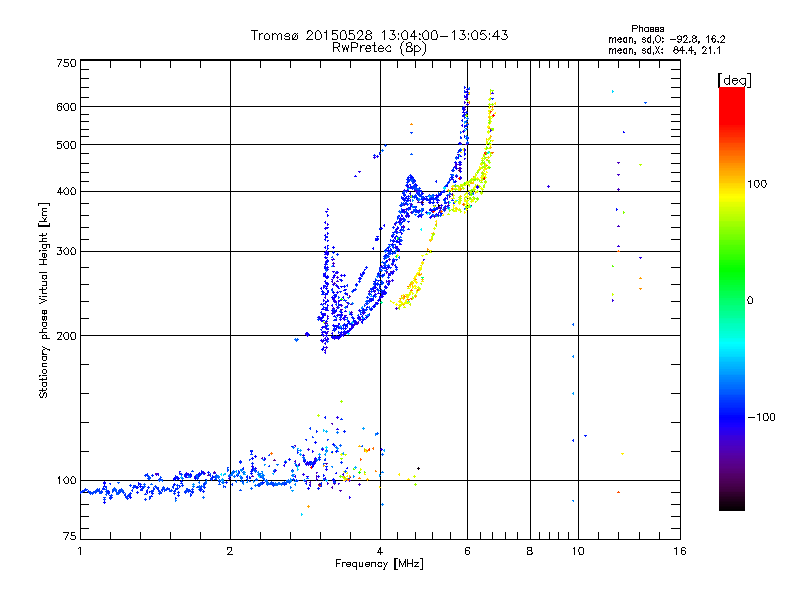Screen dimensions: 800x600
Task: Click the plot title 'Tromsø 20150528 13:04:00-13:05:43'
Action: [379, 35]
